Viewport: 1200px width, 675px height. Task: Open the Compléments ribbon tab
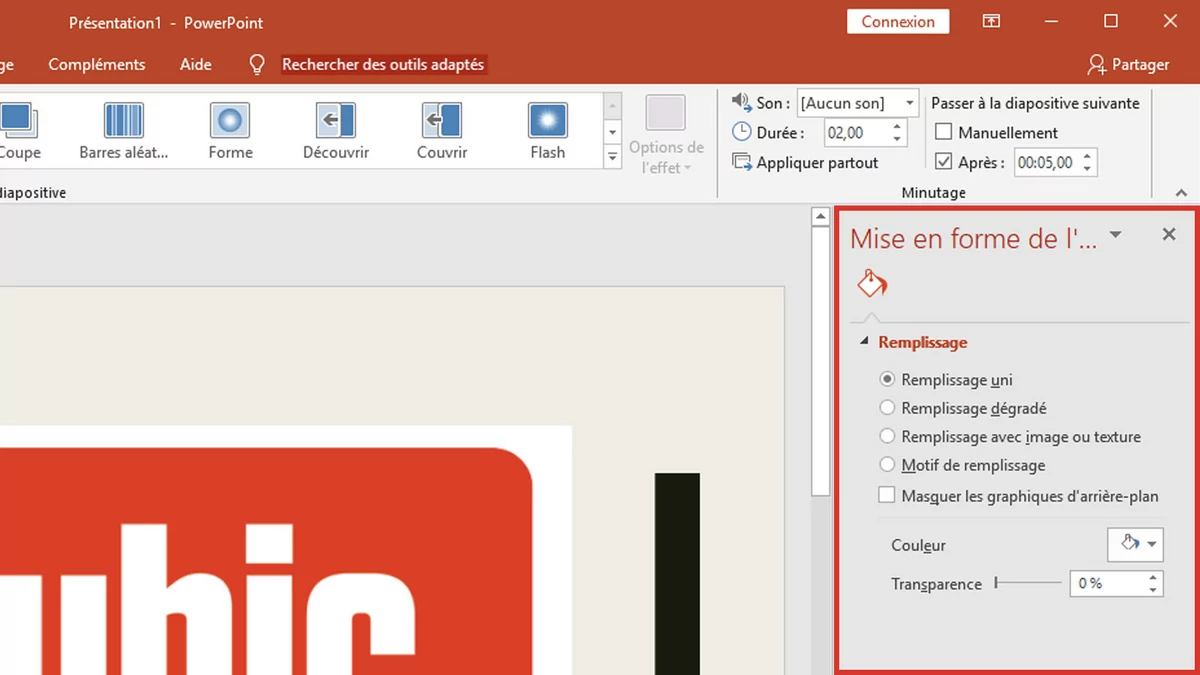(97, 65)
